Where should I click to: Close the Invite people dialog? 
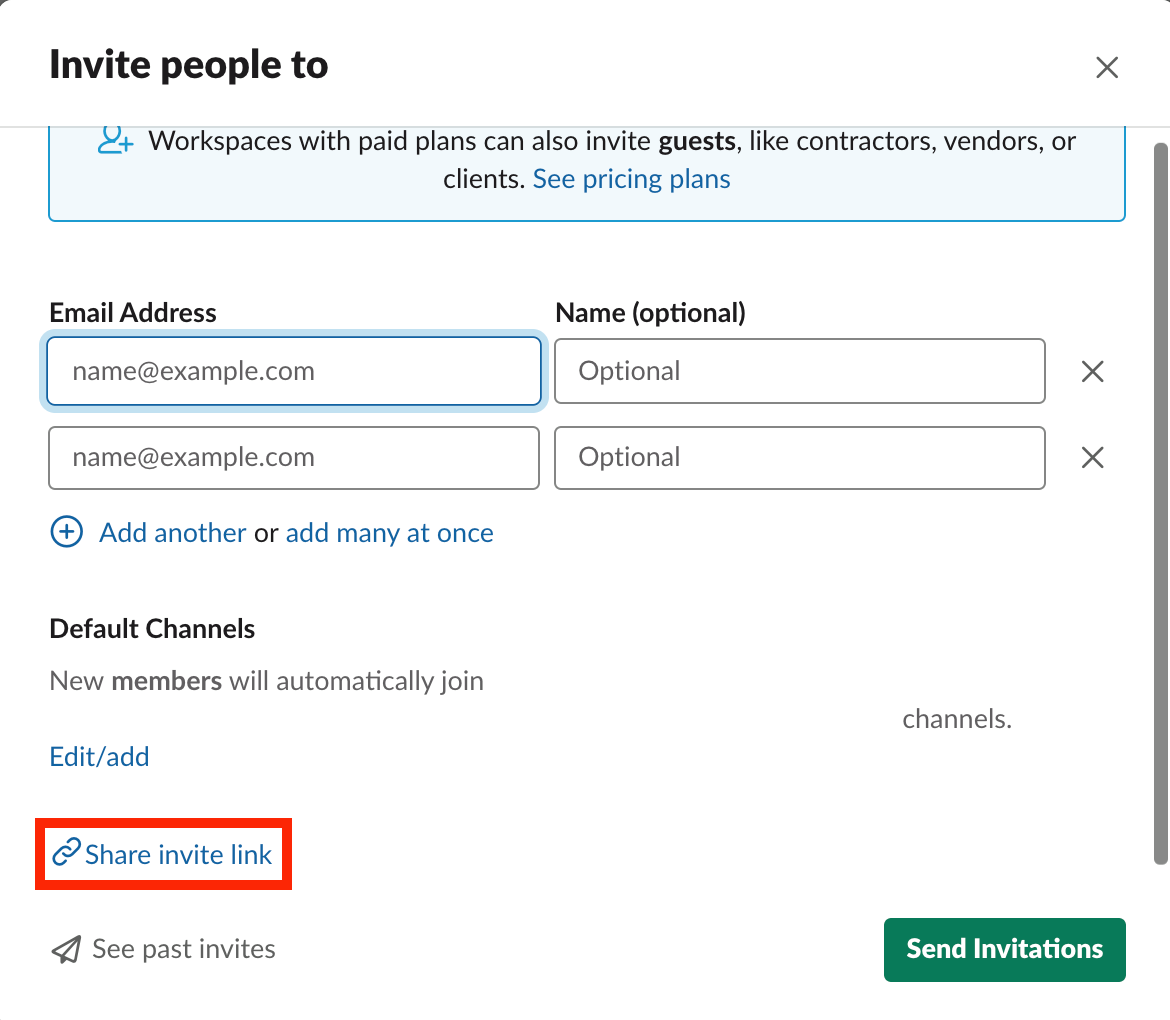(1106, 68)
